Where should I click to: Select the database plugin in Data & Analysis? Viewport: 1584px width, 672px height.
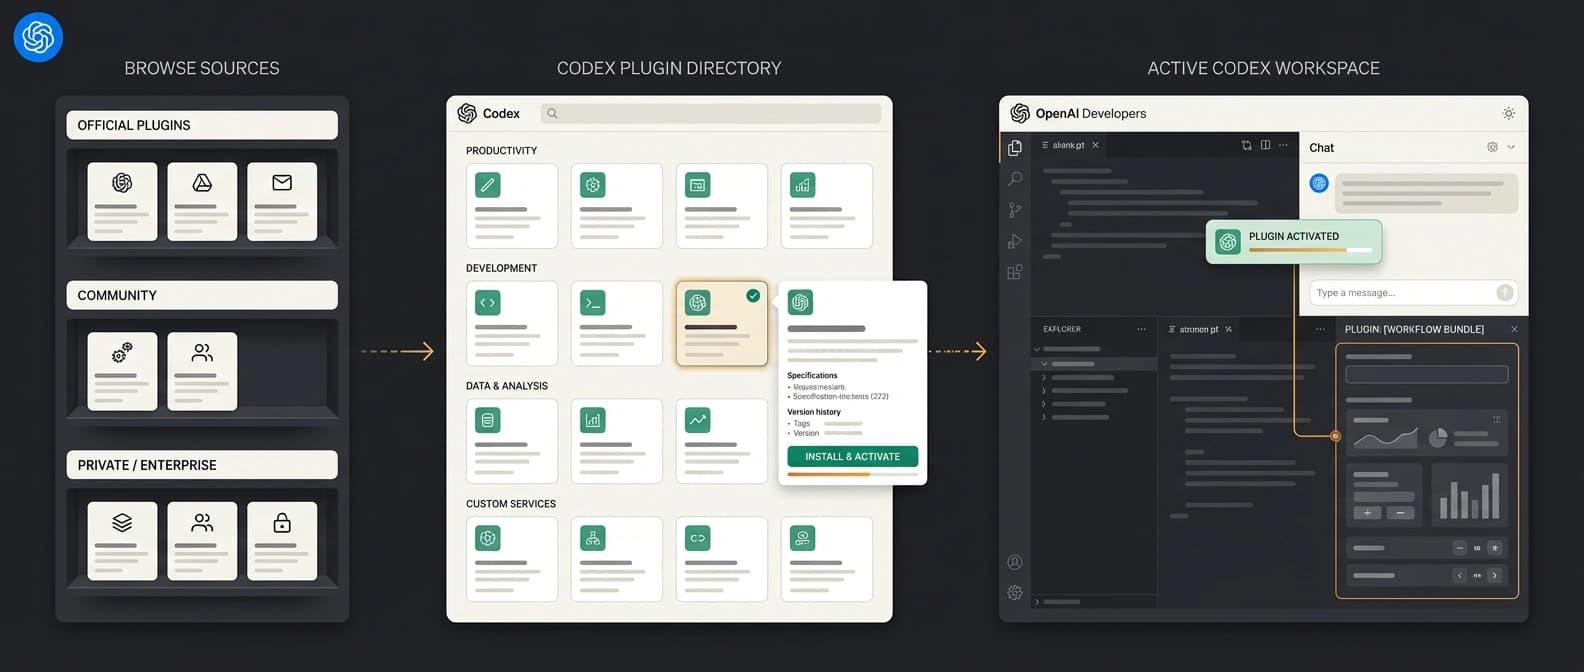point(512,441)
